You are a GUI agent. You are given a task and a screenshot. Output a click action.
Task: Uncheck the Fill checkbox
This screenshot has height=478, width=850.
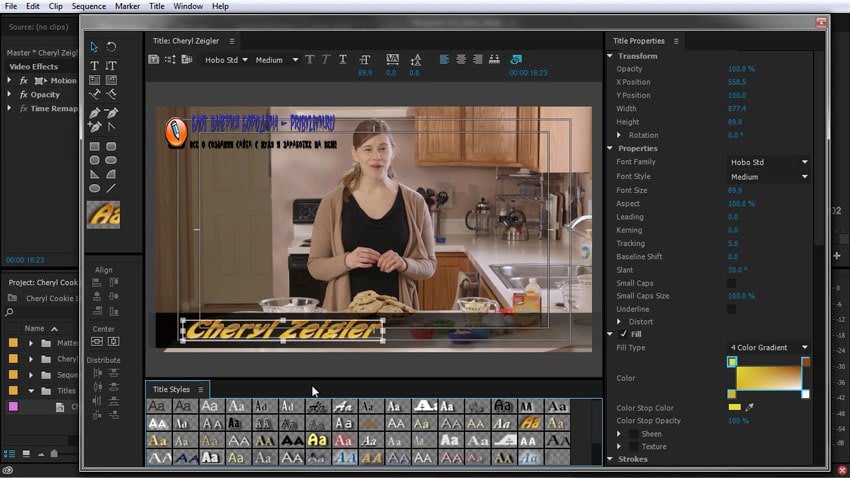(623, 334)
